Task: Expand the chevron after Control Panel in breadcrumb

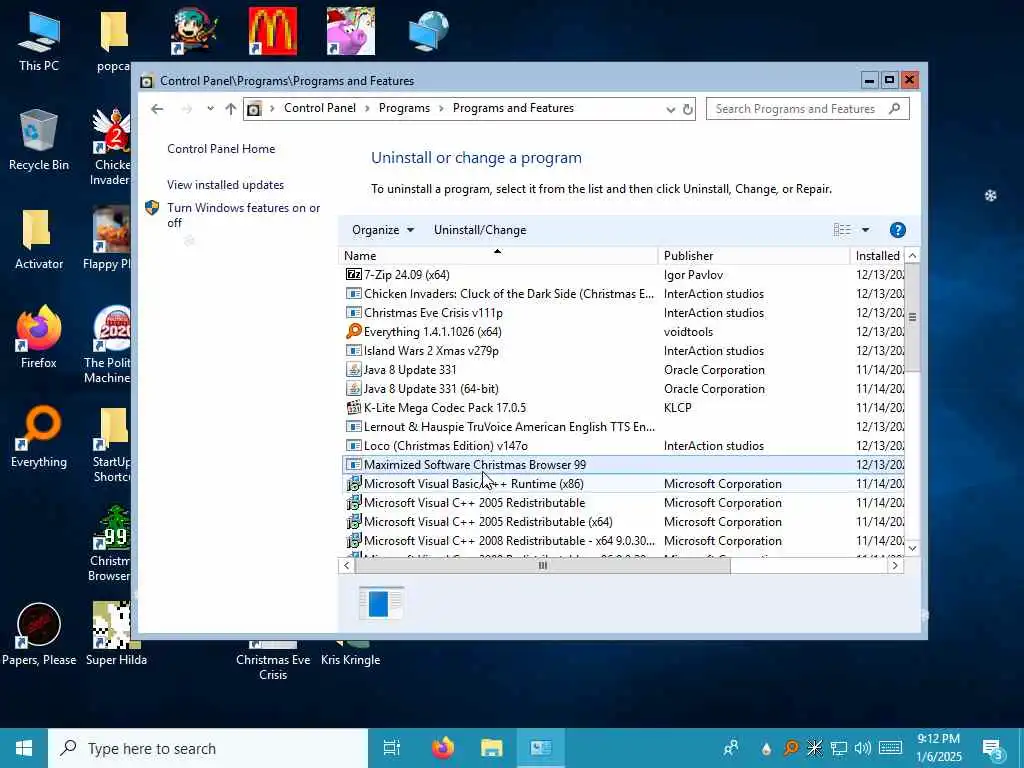Action: (367, 108)
